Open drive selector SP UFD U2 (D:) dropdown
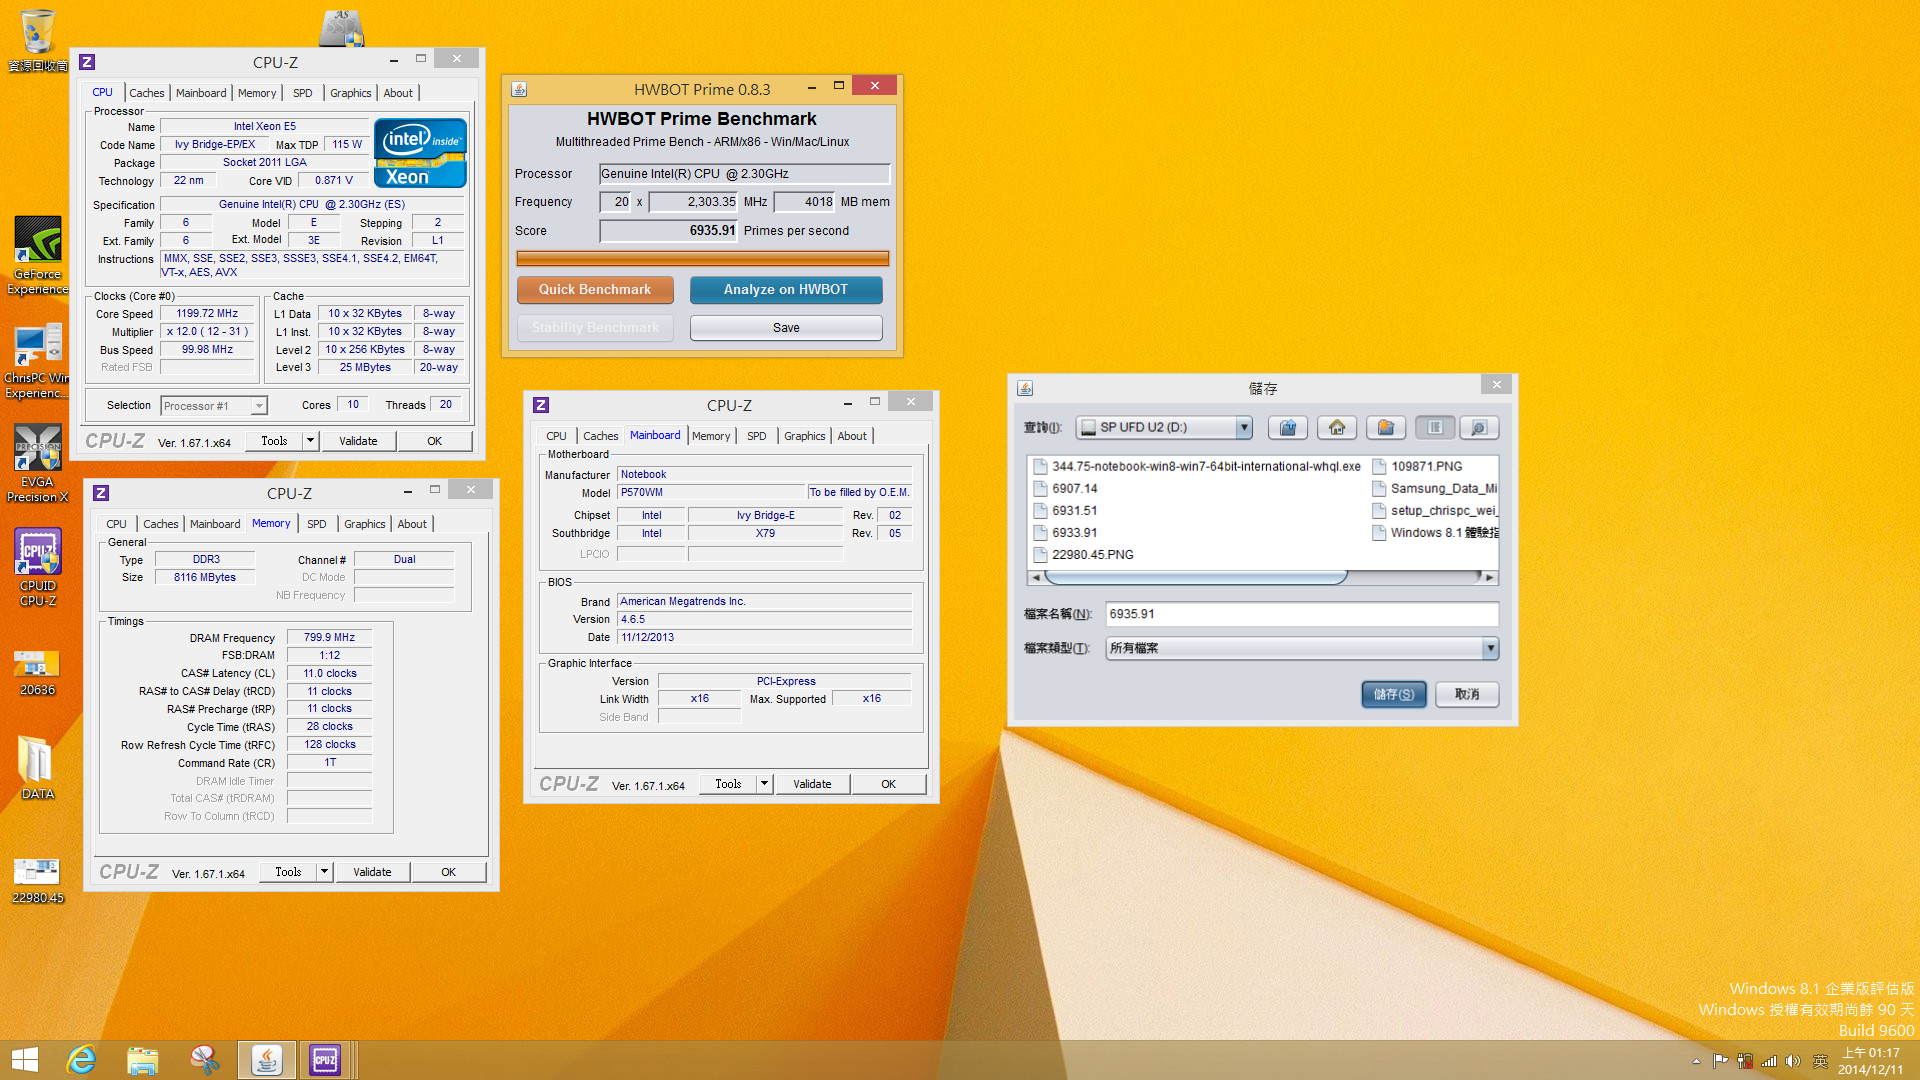Screen dimensions: 1920x1080 pyautogui.click(x=1244, y=427)
